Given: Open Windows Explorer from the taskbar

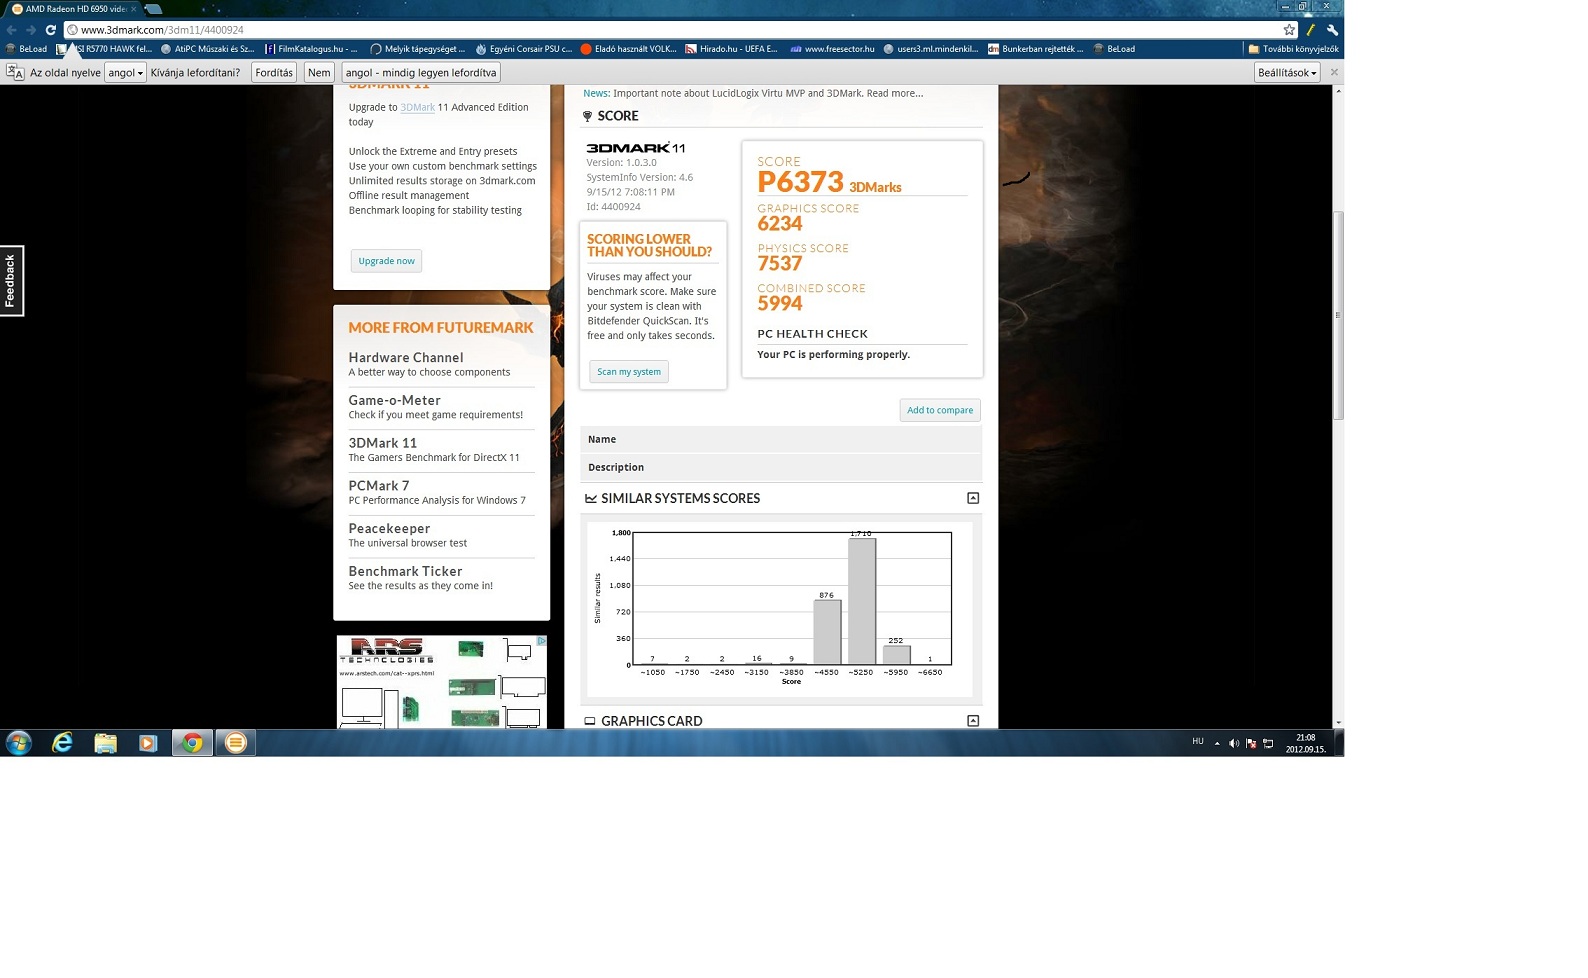Looking at the screenshot, I should 105,743.
